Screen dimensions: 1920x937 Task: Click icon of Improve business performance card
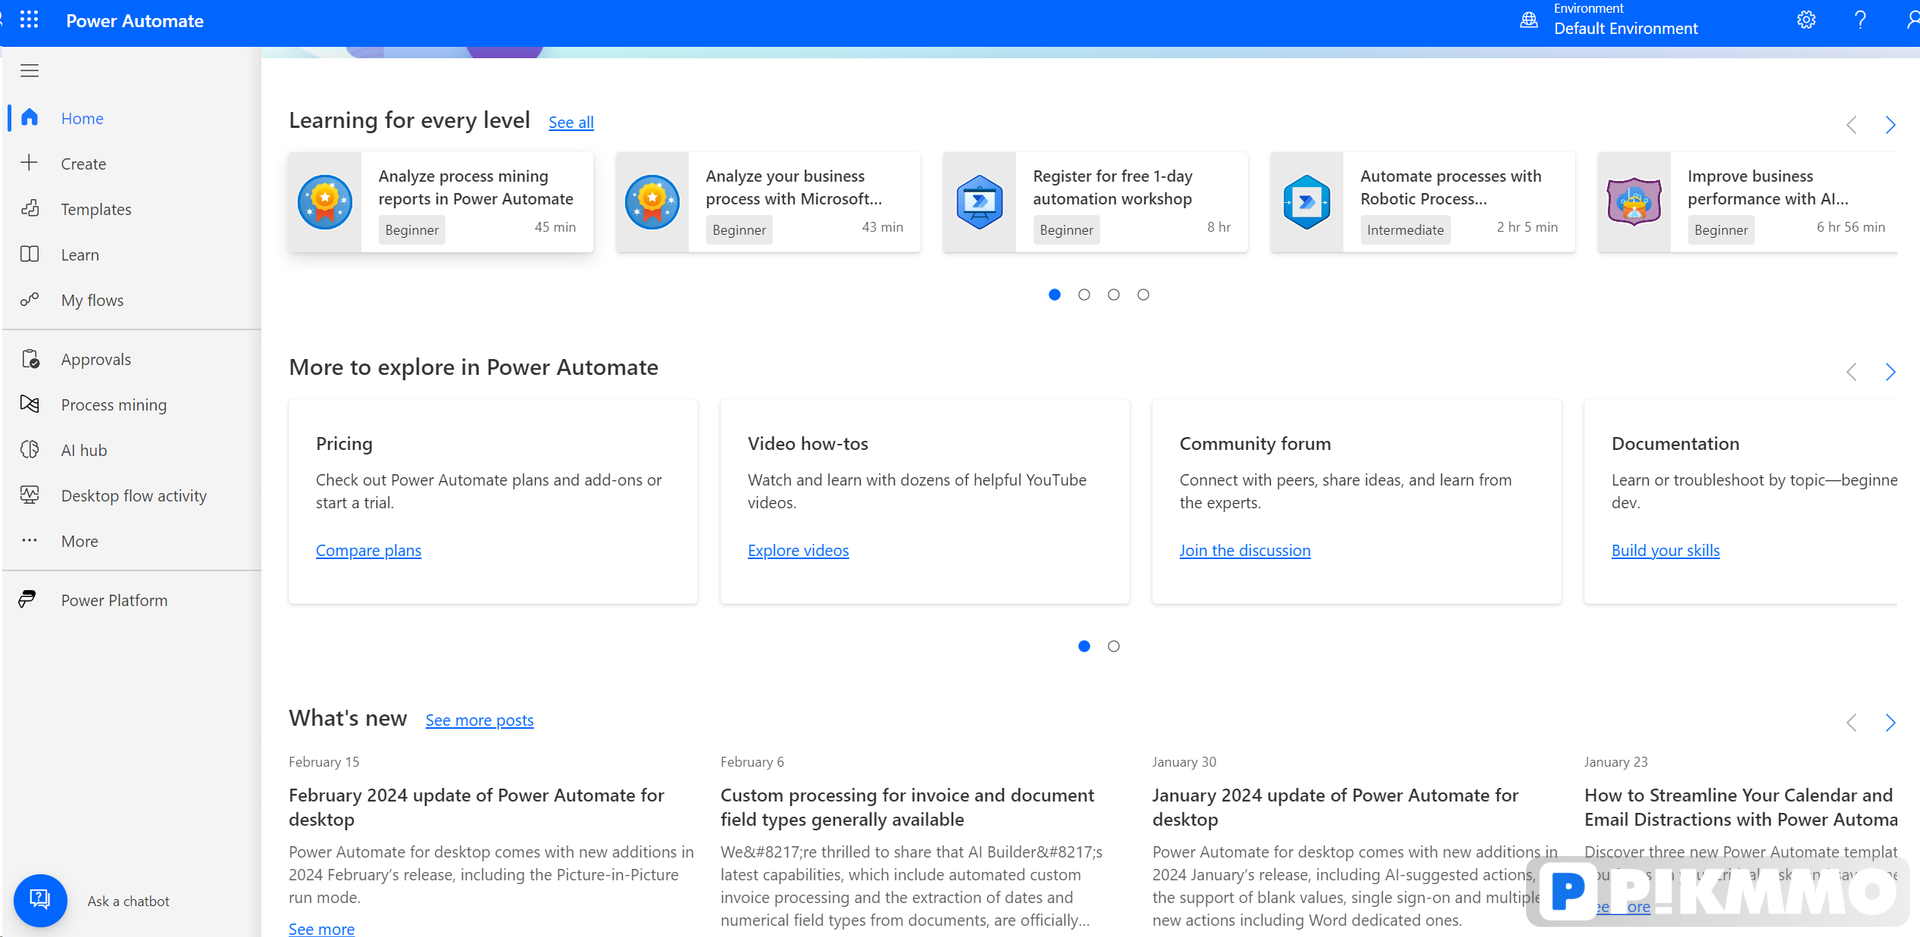(1634, 202)
